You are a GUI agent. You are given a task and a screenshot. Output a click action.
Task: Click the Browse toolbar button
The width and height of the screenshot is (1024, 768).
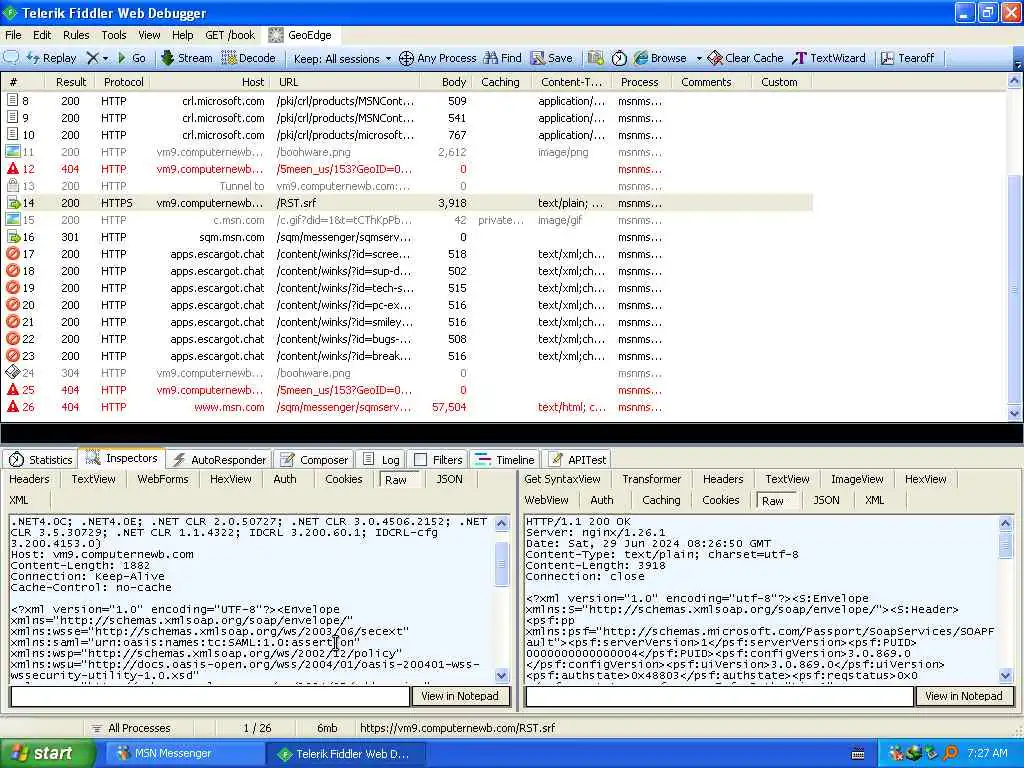point(661,58)
